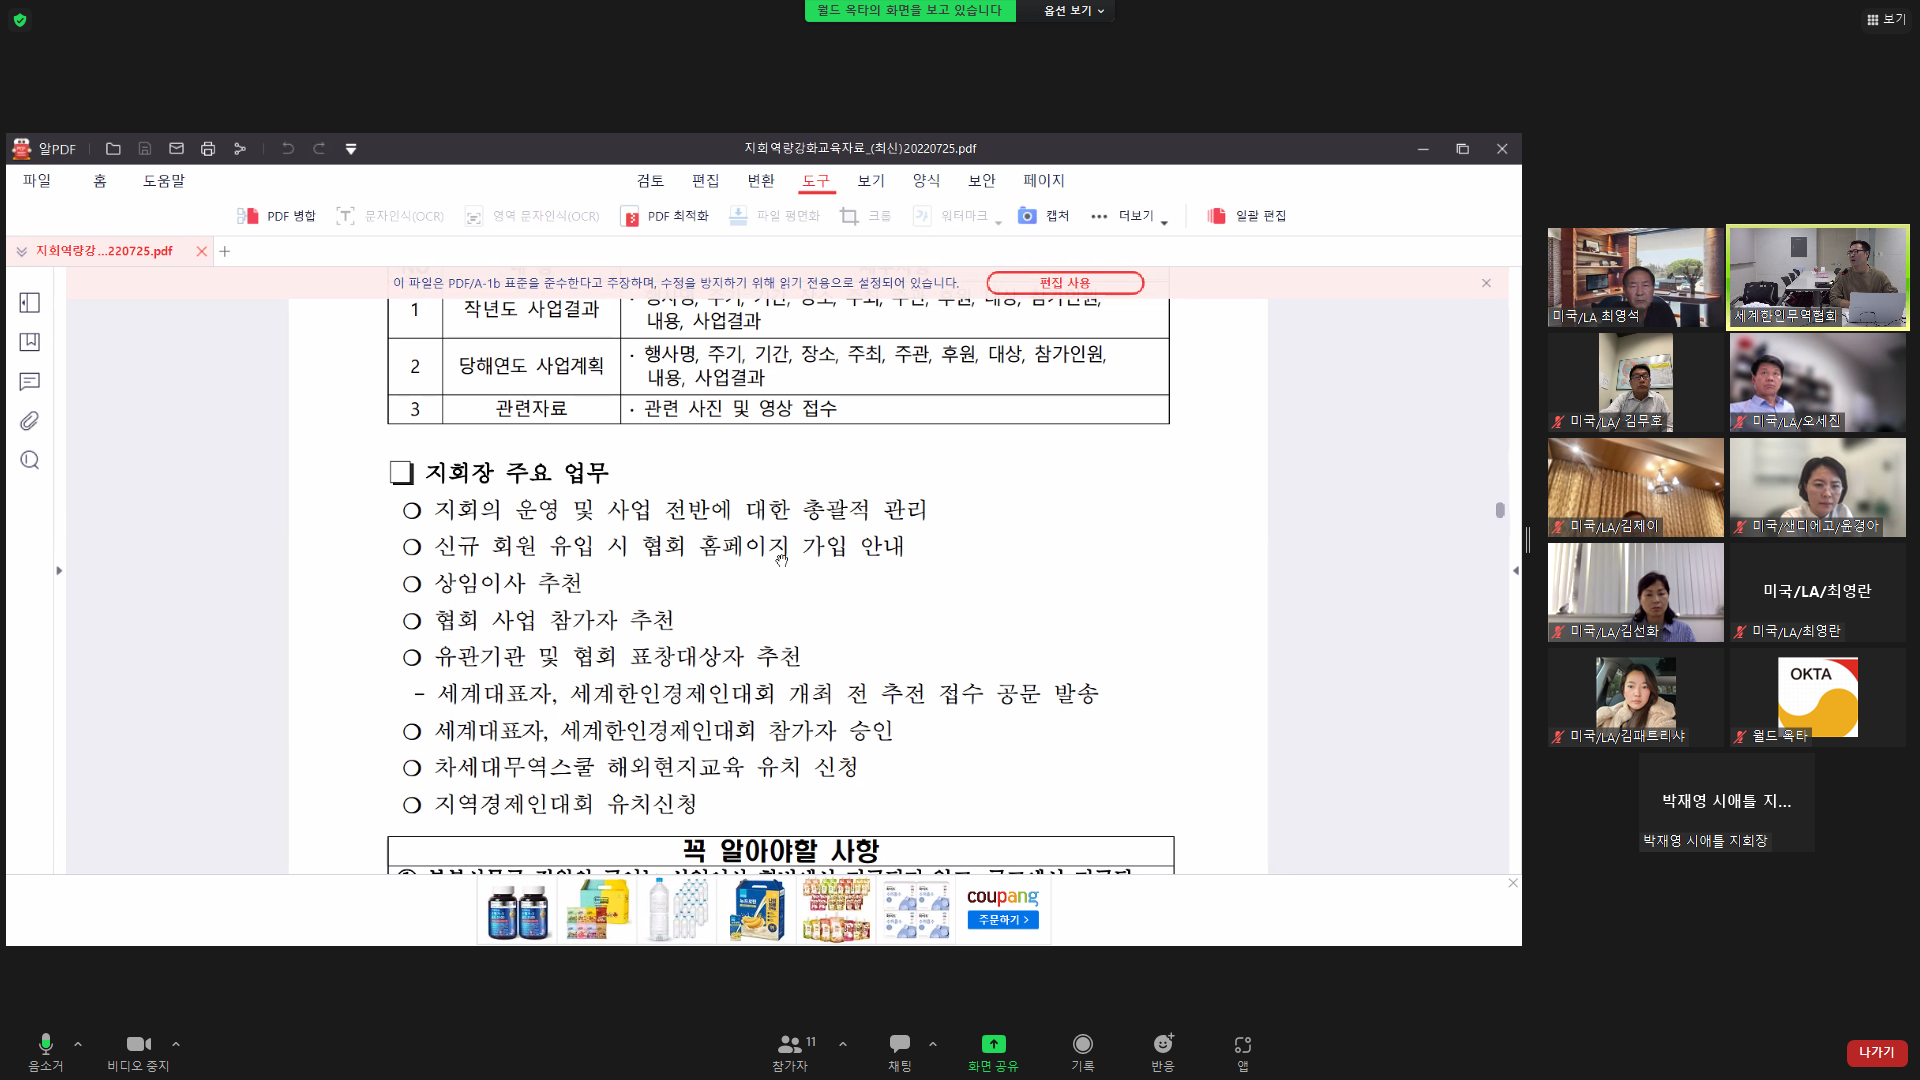Screen dimensions: 1920x1080
Task: Open the search panel in the sidebar
Action: click(29, 459)
